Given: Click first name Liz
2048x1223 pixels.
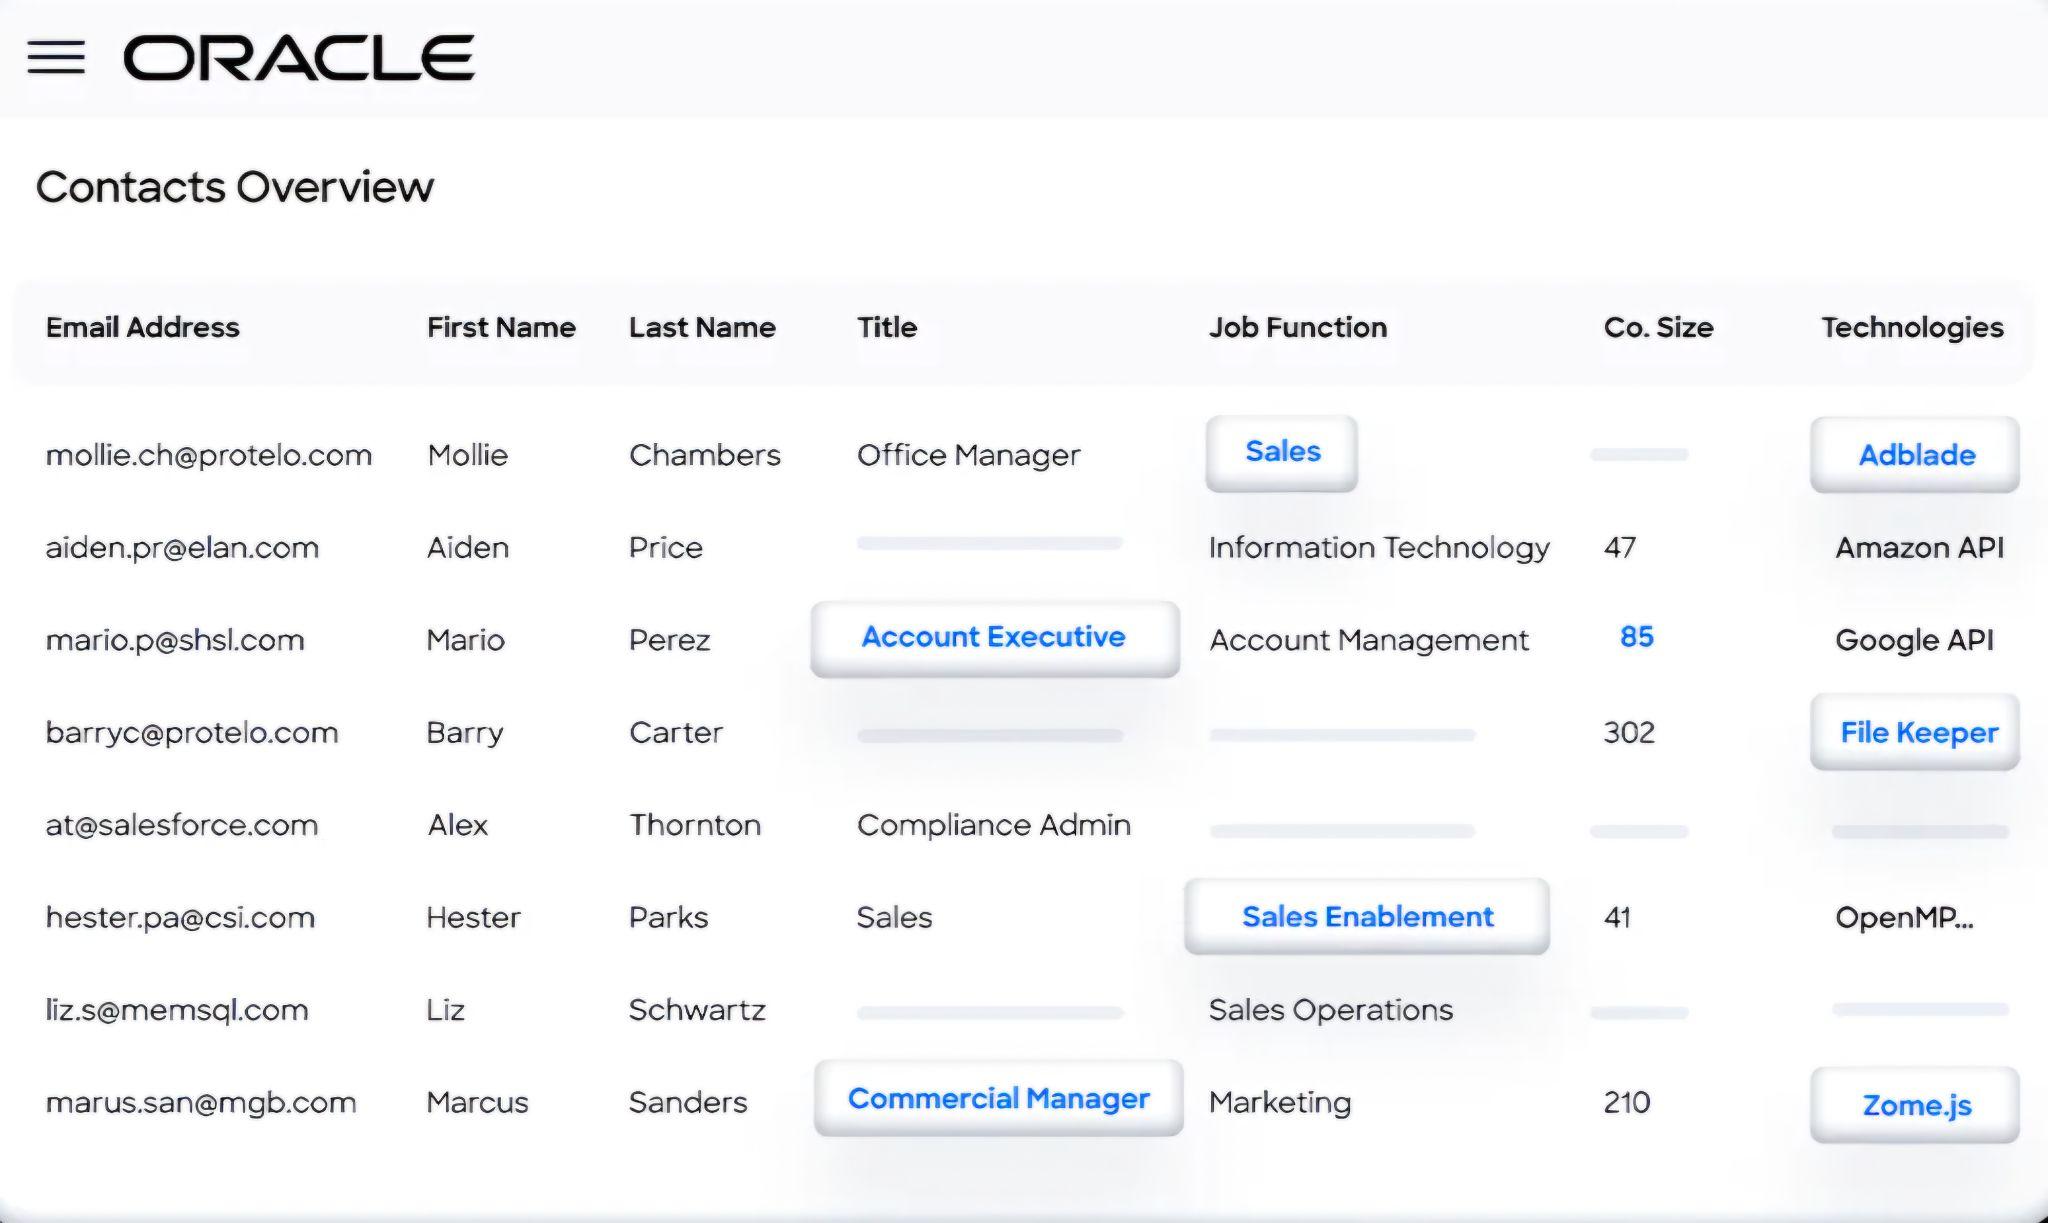Looking at the screenshot, I should coord(446,1010).
